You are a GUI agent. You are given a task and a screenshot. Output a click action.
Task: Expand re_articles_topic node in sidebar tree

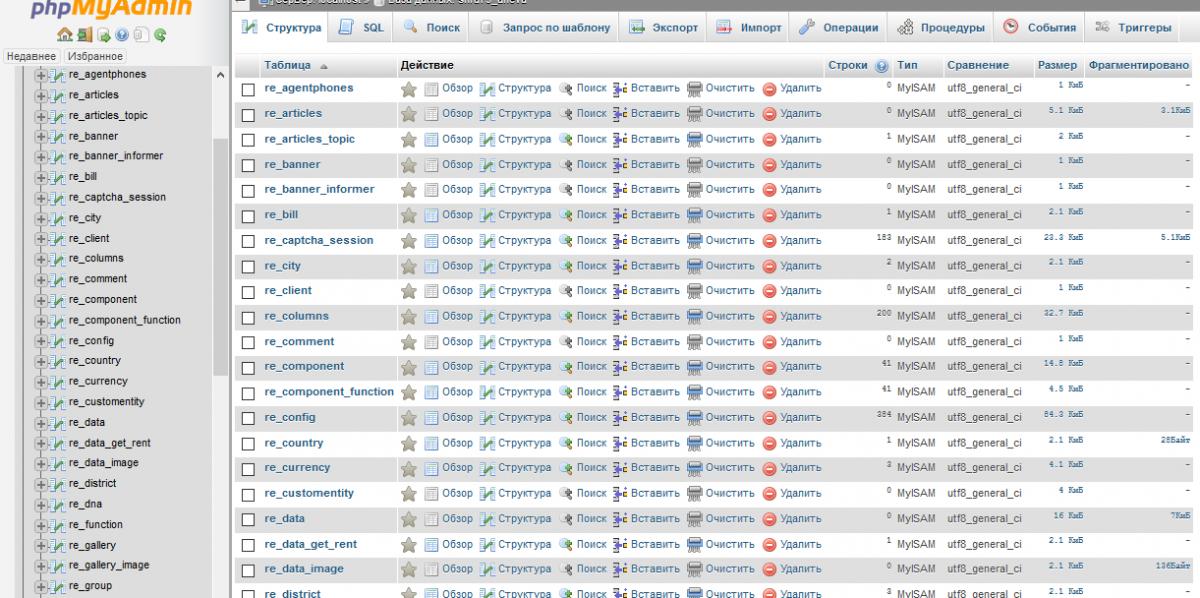(x=41, y=116)
